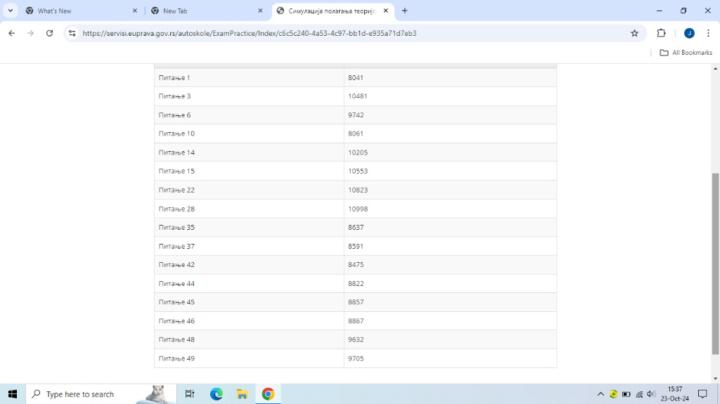The image size is (720, 404).
Task: Select the Питање 48 cell
Action: click(x=249, y=340)
